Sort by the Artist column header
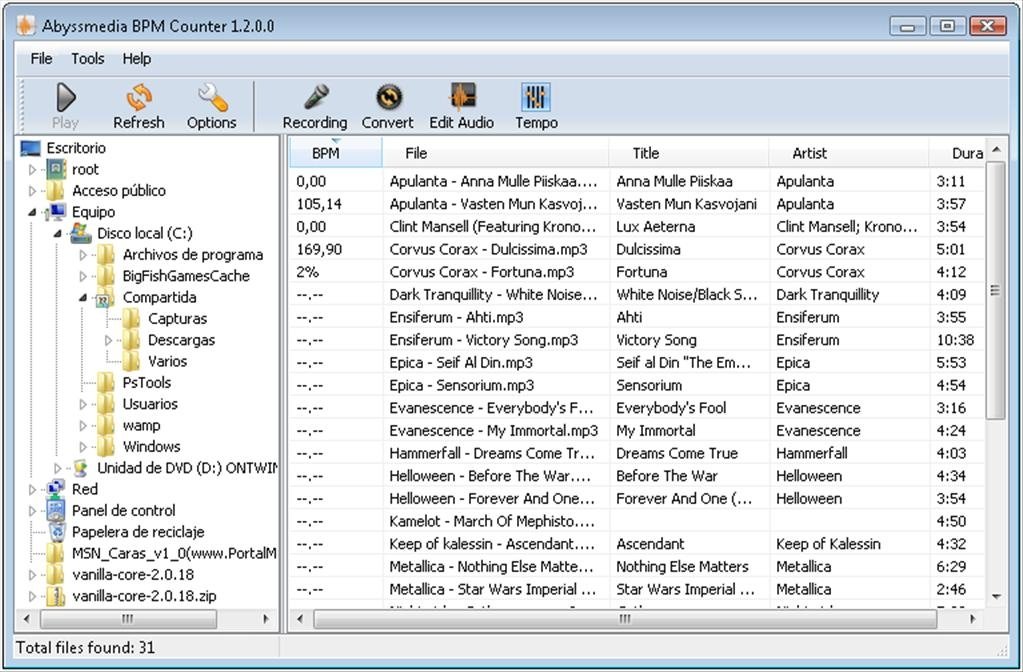 pyautogui.click(x=848, y=153)
